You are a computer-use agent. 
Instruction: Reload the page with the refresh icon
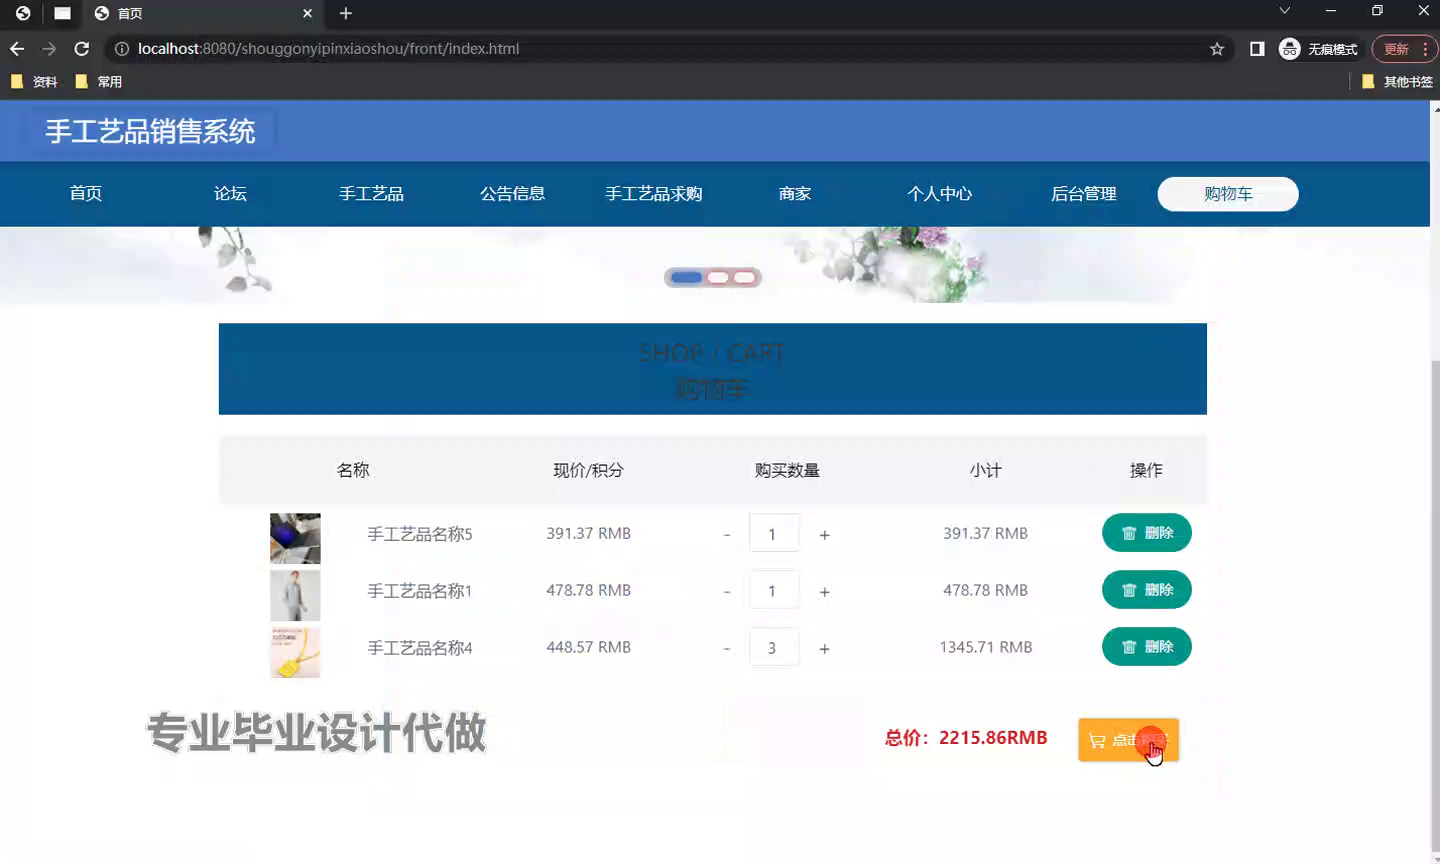[82, 49]
